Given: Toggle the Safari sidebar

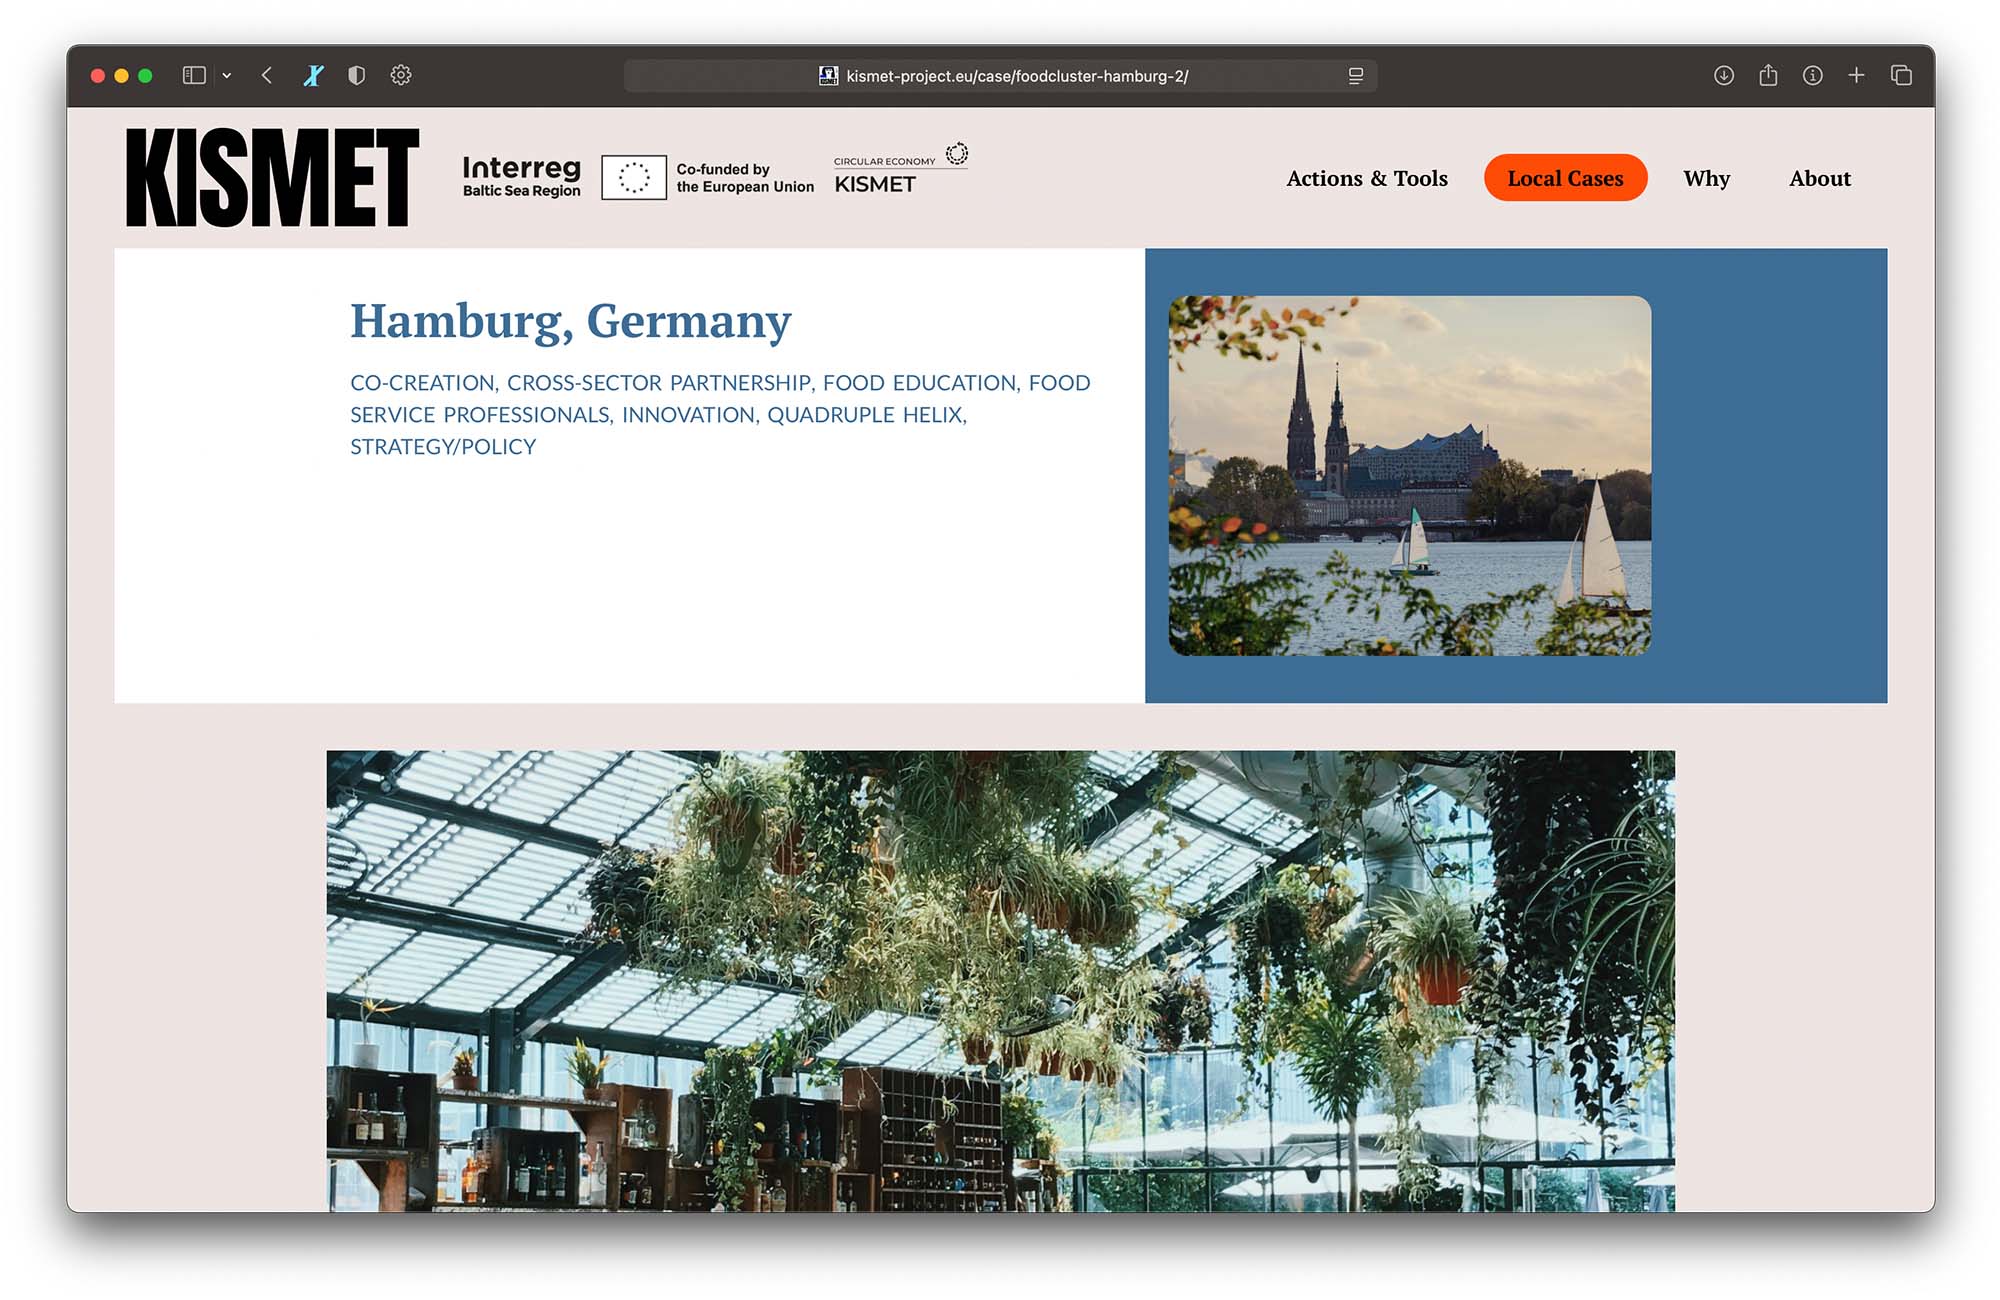Looking at the screenshot, I should [x=194, y=75].
